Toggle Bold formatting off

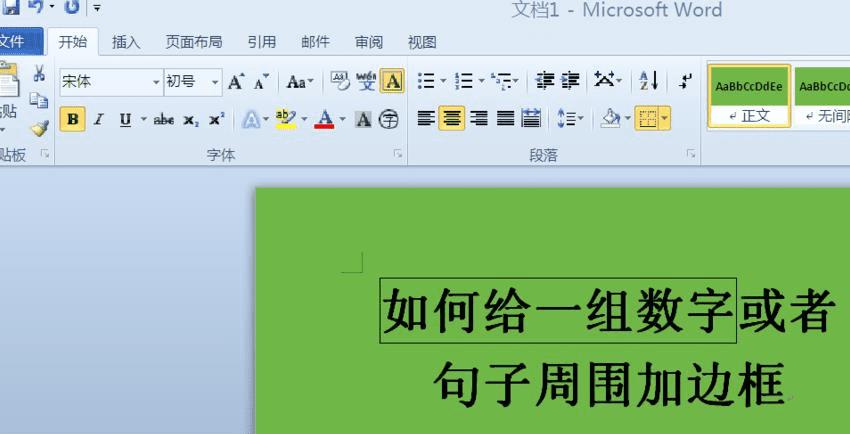(73, 119)
